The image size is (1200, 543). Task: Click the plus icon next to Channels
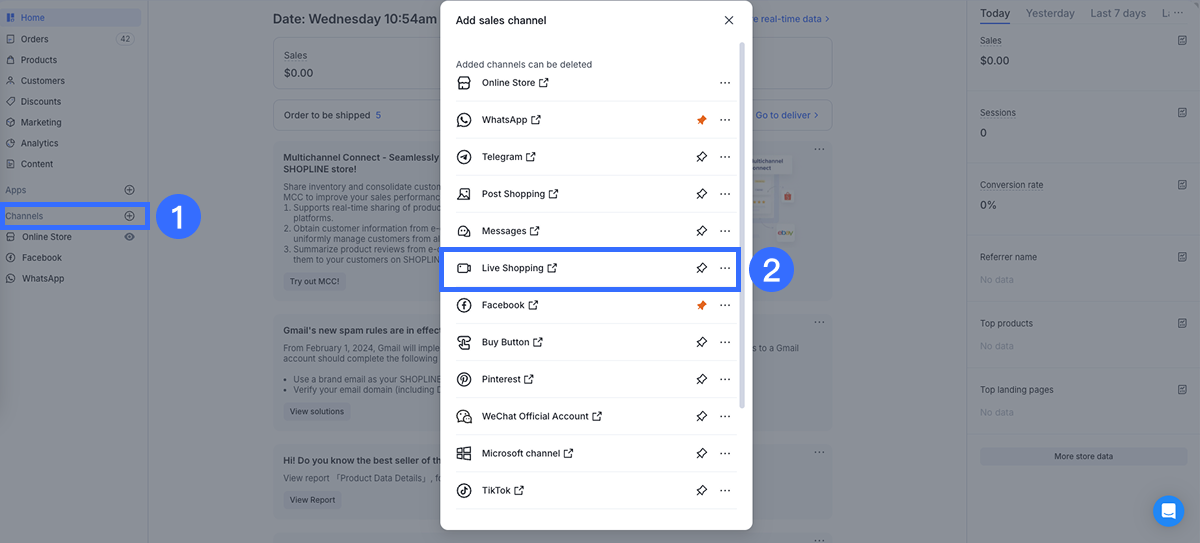(x=129, y=216)
